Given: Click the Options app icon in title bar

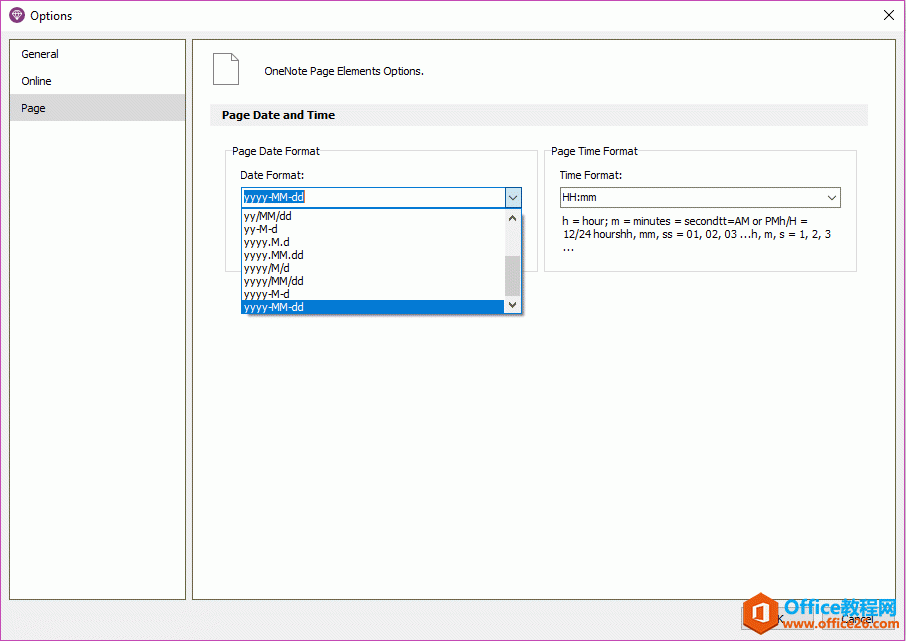Looking at the screenshot, I should point(16,15).
